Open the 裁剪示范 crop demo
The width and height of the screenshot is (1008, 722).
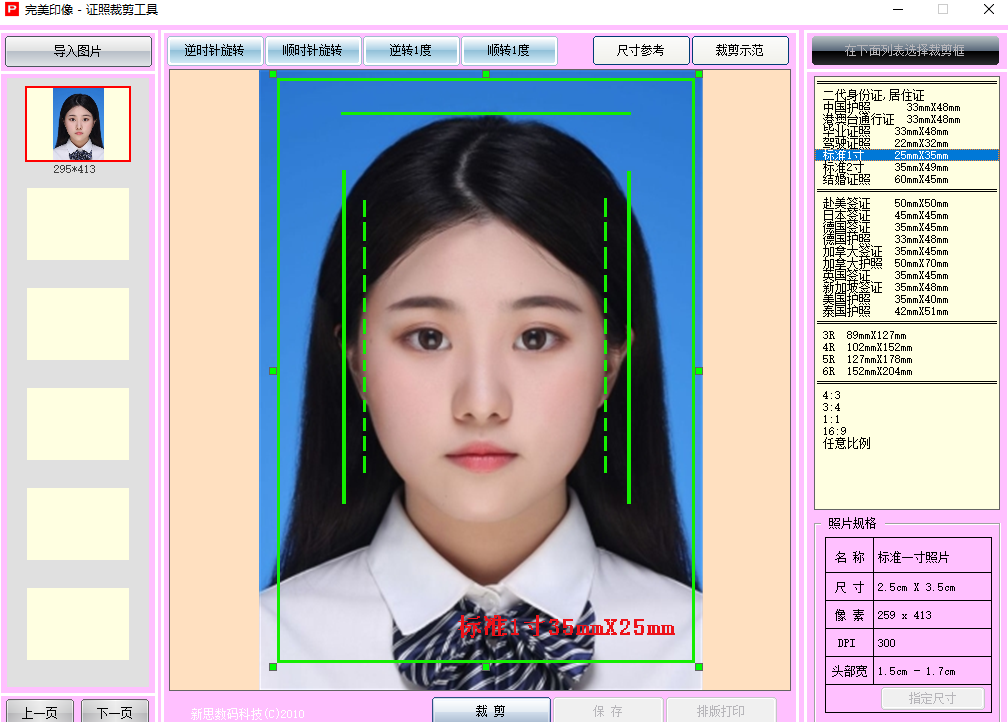pos(739,51)
